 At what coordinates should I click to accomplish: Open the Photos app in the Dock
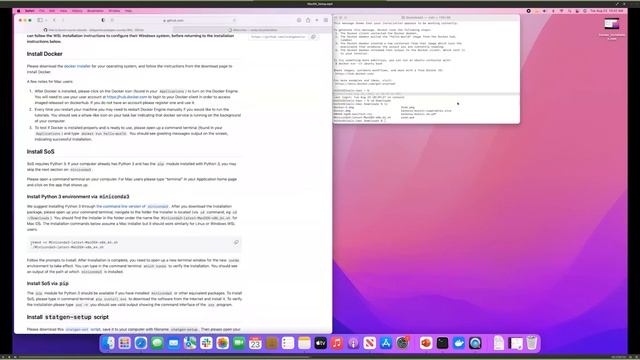[222, 343]
